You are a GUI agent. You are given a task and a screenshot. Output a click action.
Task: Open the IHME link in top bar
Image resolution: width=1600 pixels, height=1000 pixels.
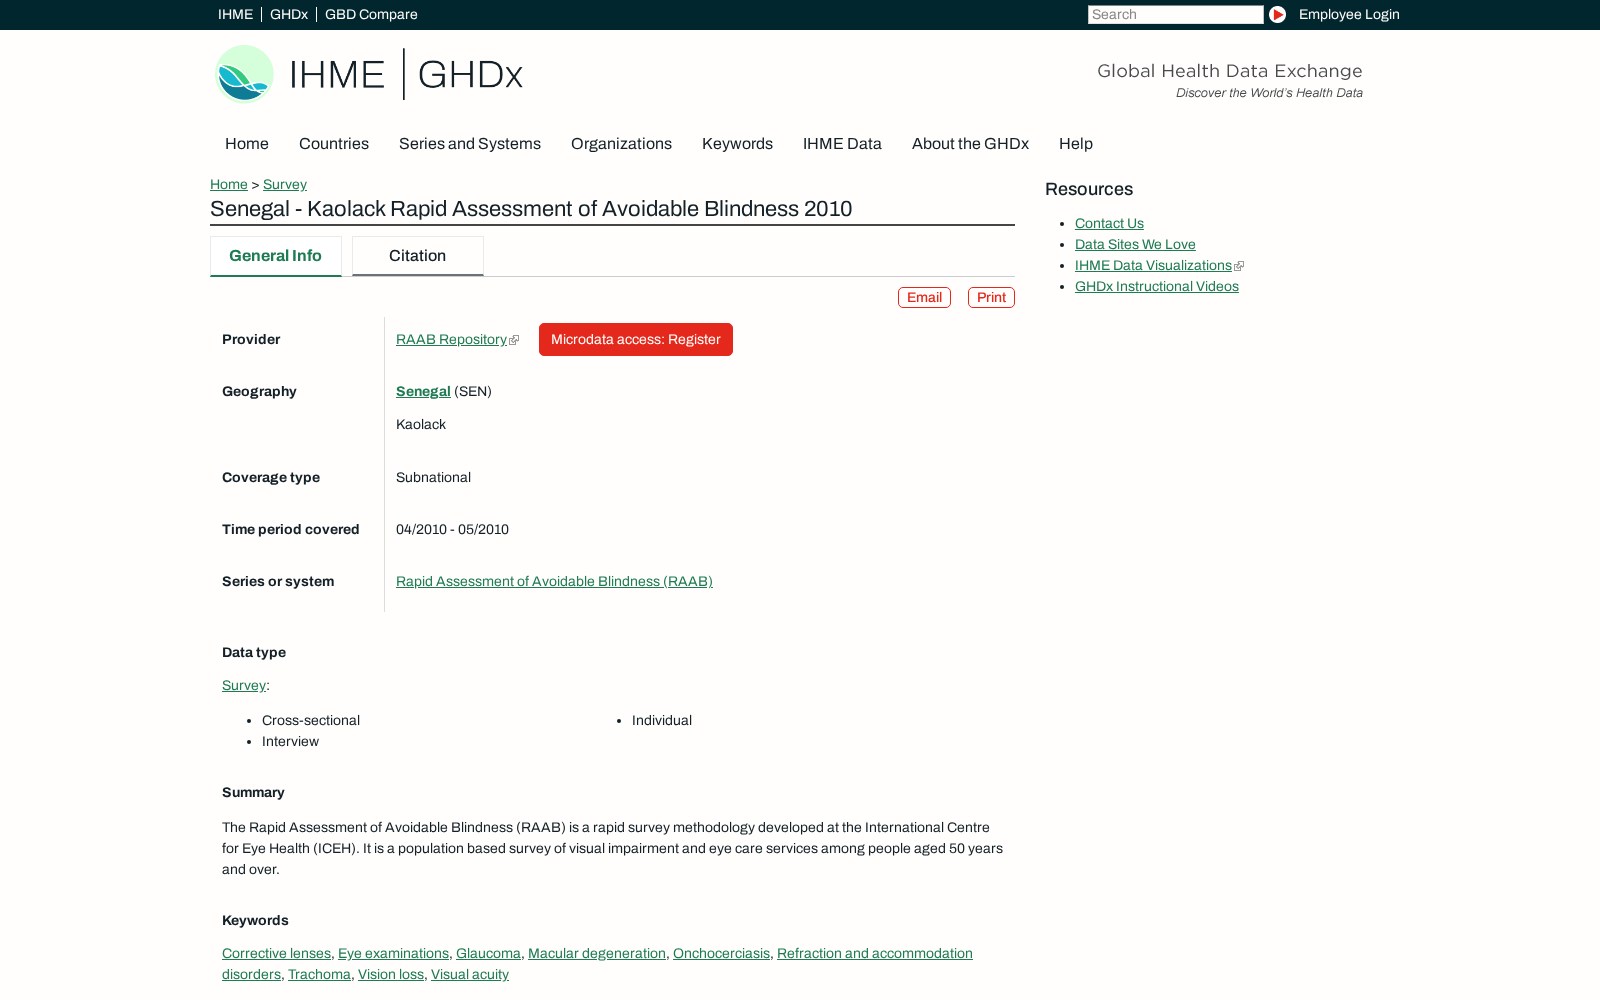pos(235,15)
